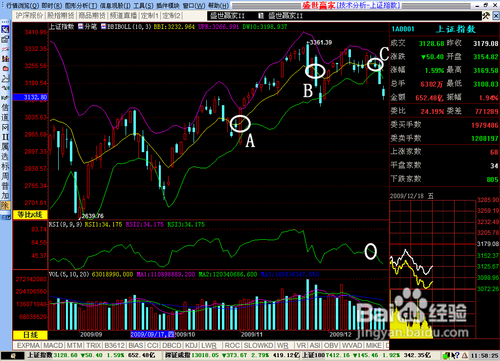The image size is (500, 361).
Task: Click the colored bar-chart icon in sidebar
Action: point(5,59)
